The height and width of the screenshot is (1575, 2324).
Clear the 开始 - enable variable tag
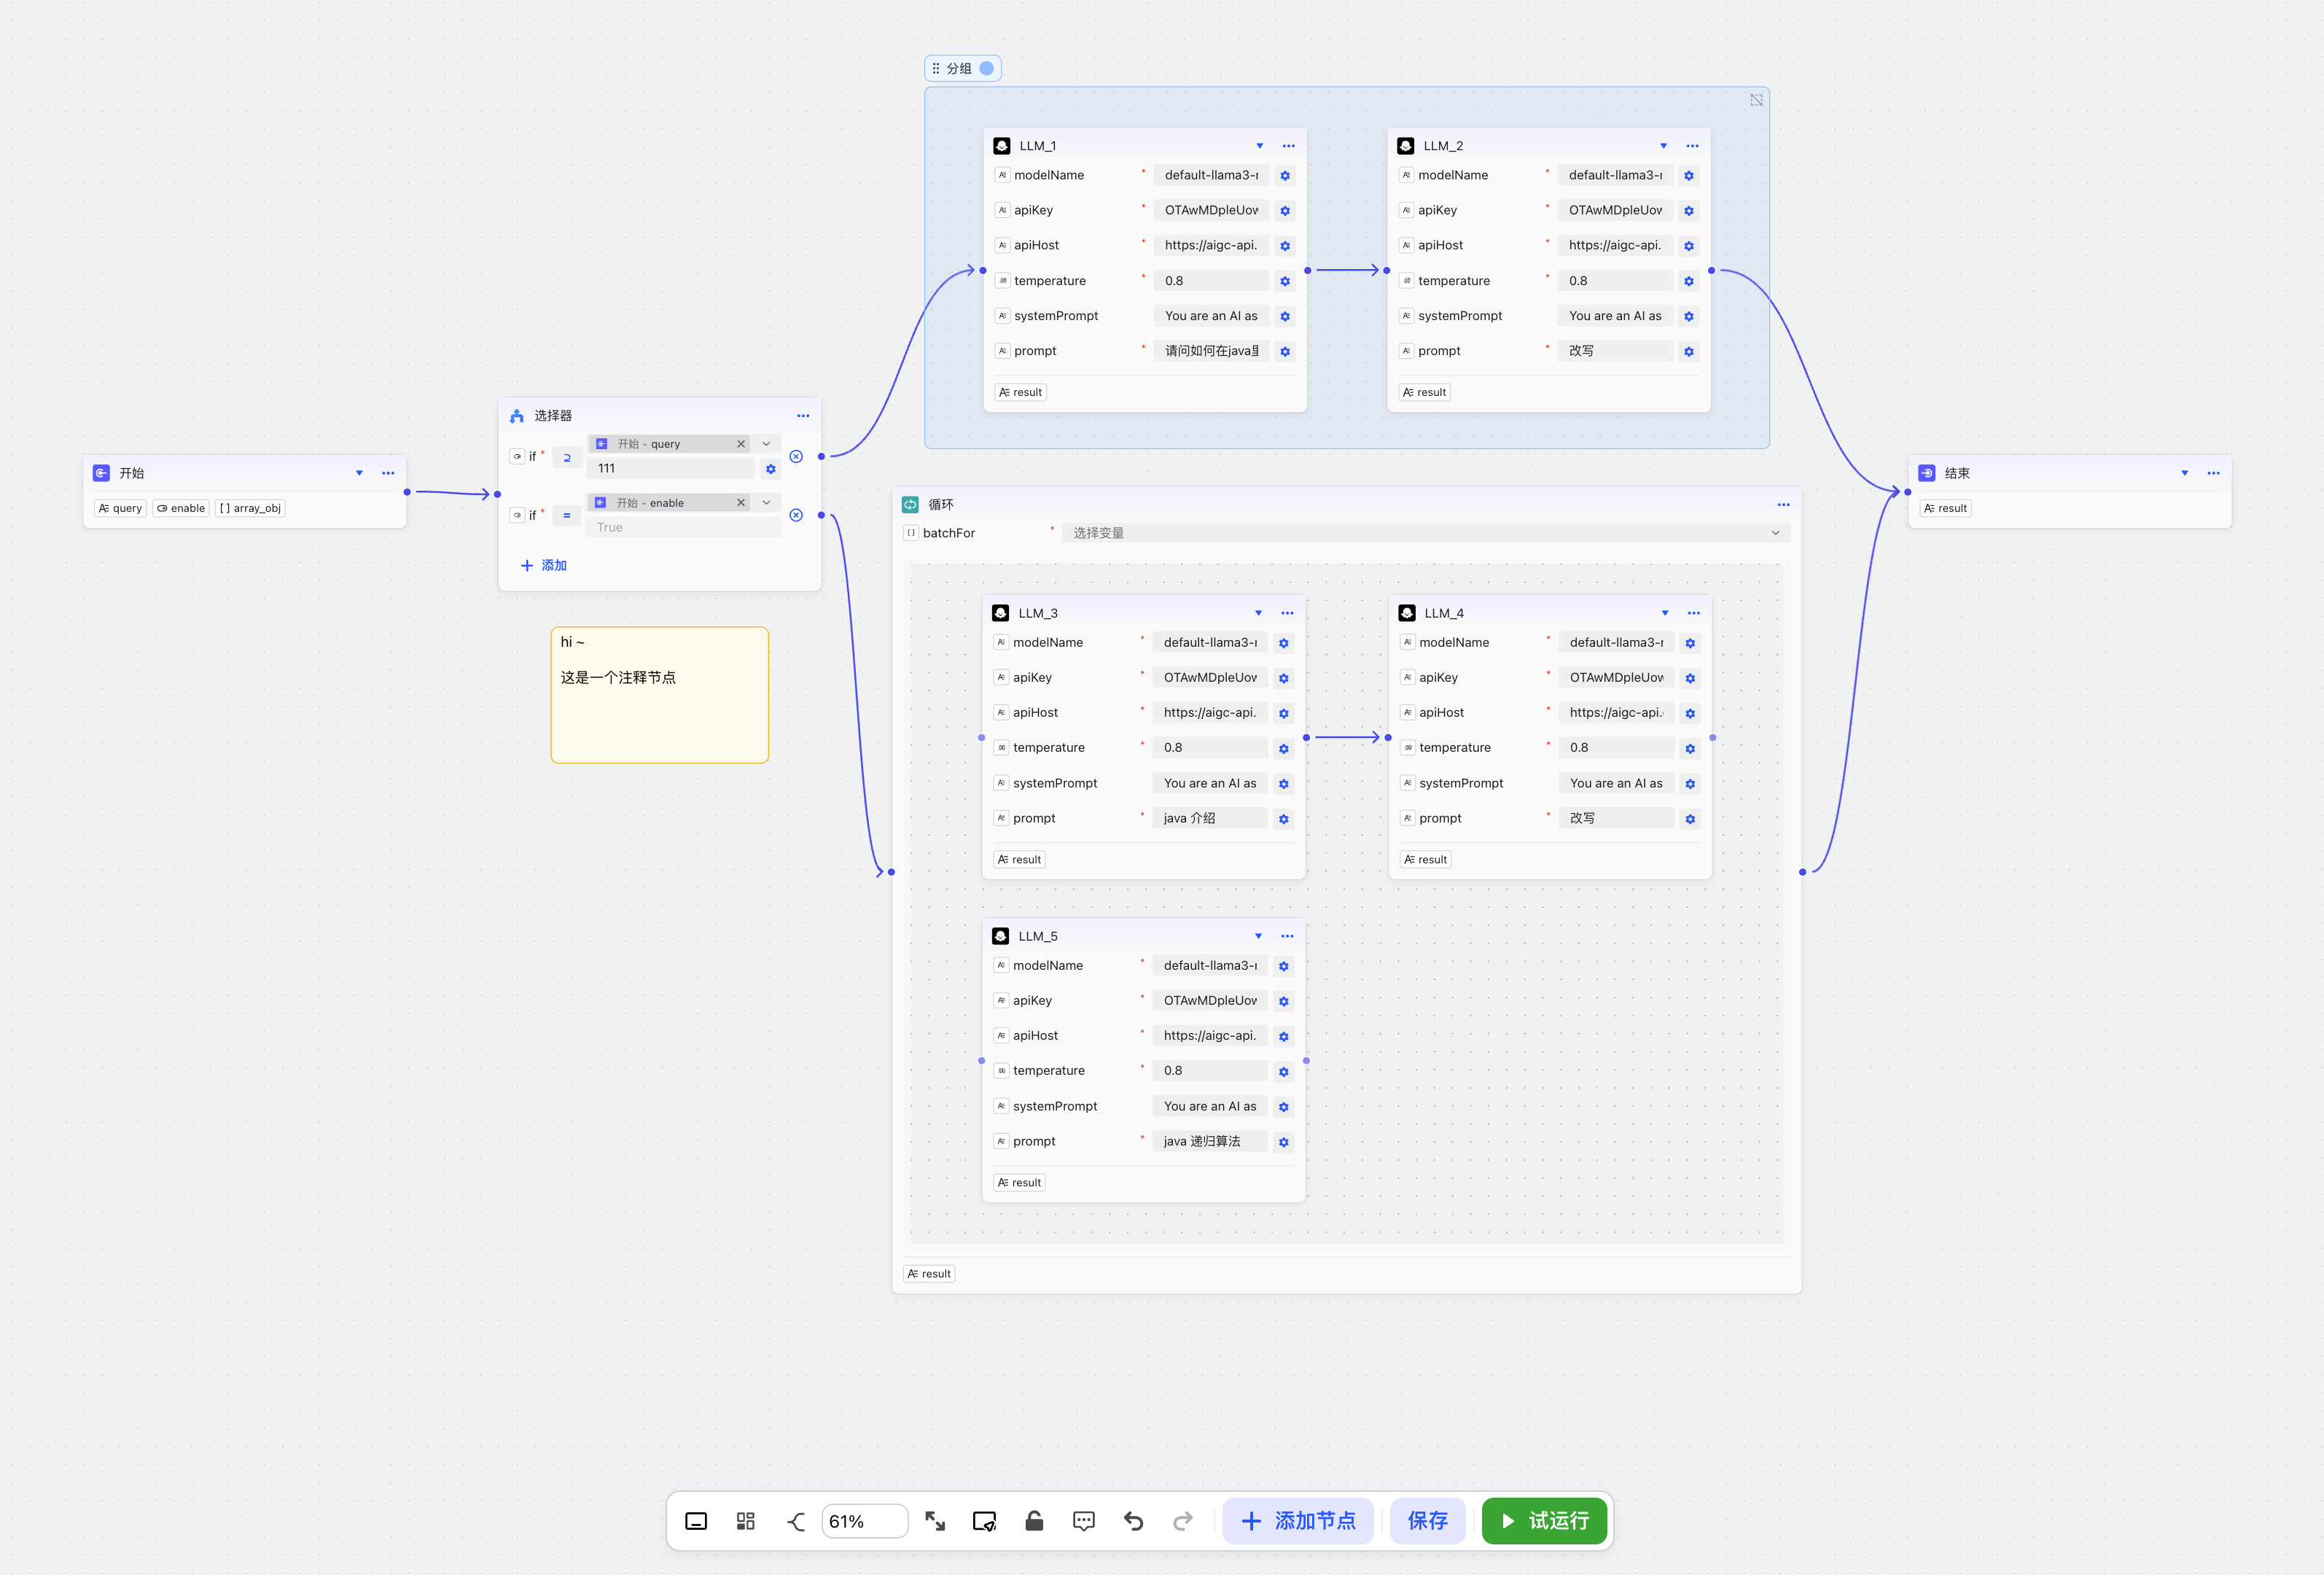coord(741,503)
